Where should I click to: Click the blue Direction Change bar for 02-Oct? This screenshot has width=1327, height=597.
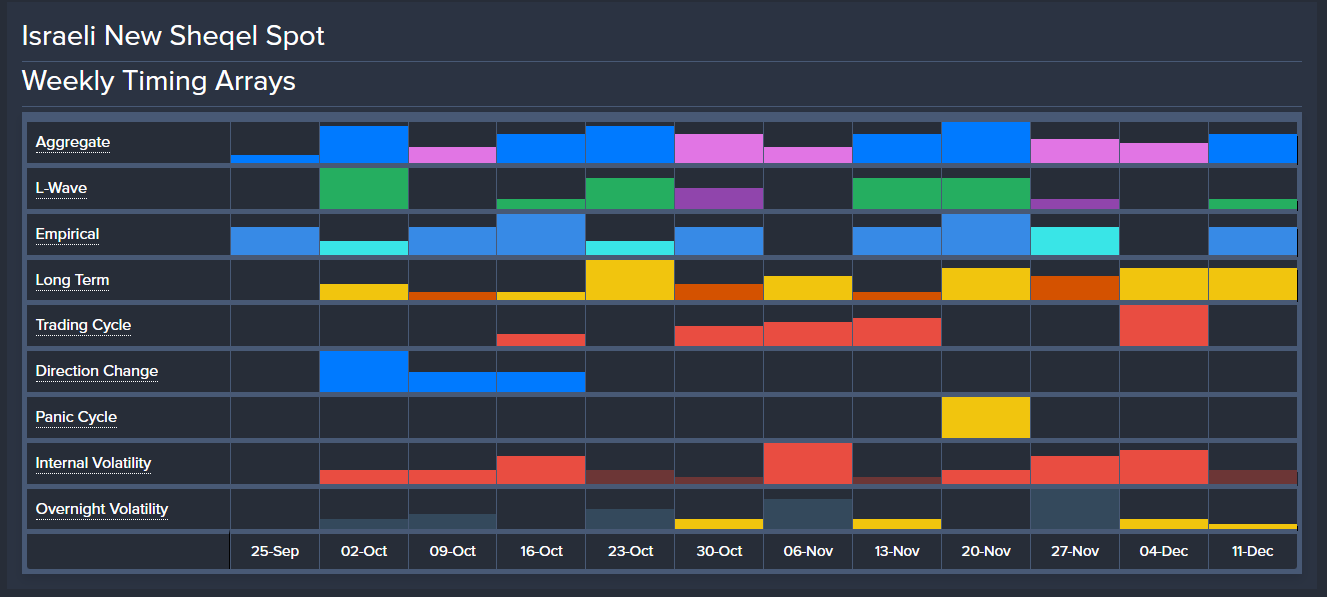[364, 371]
